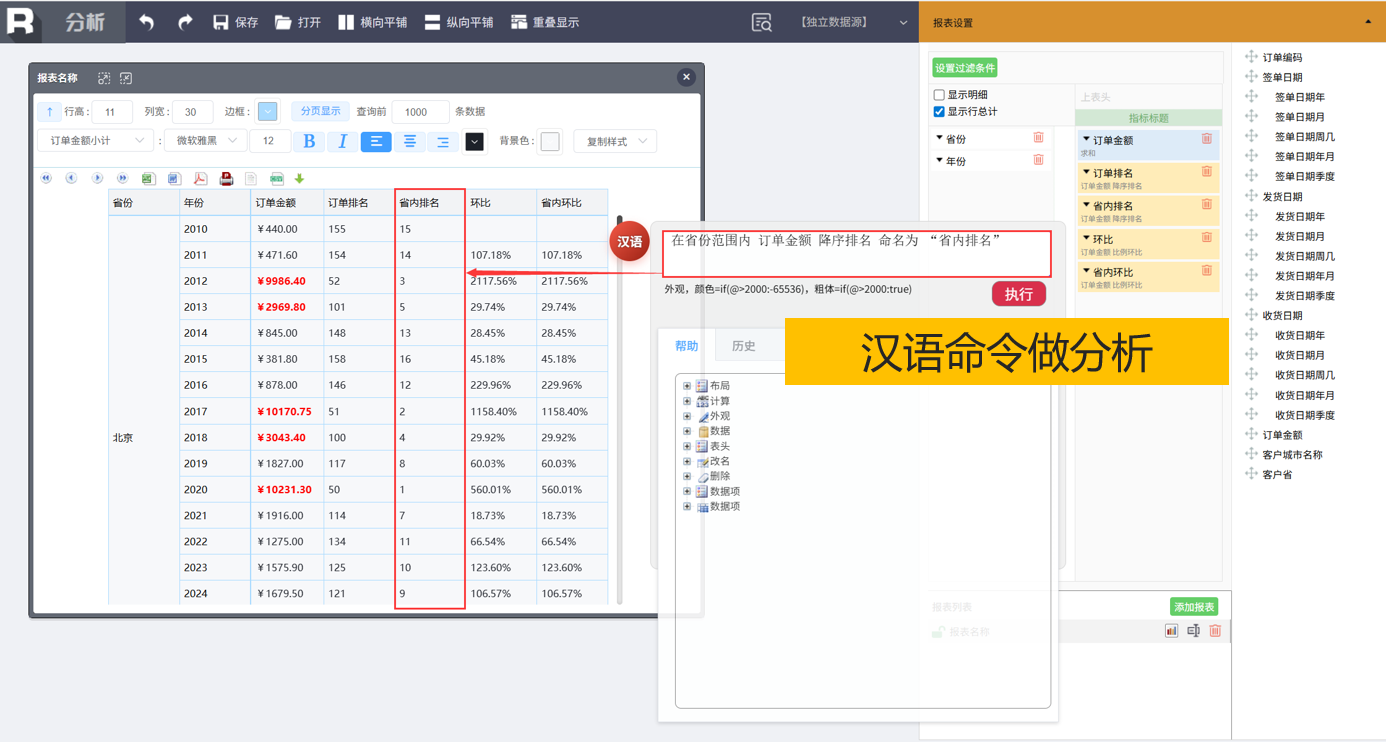Click the redo arrow in top toolbar

tap(185, 22)
